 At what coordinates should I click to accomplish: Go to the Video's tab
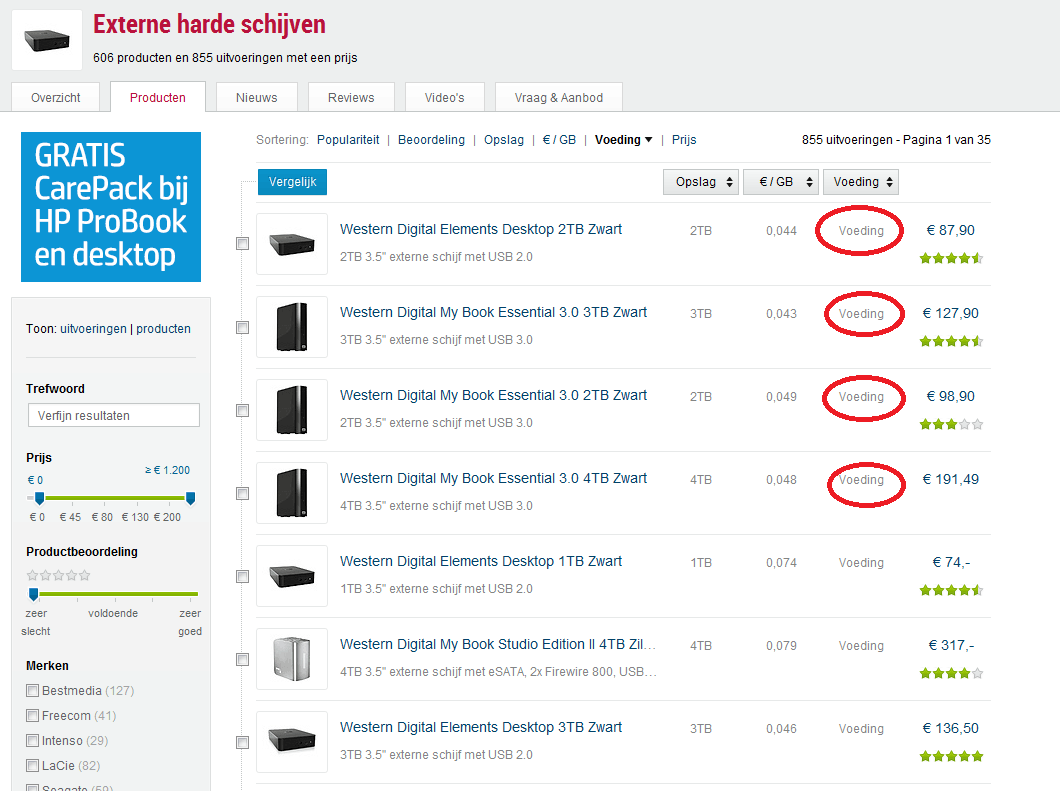point(444,97)
